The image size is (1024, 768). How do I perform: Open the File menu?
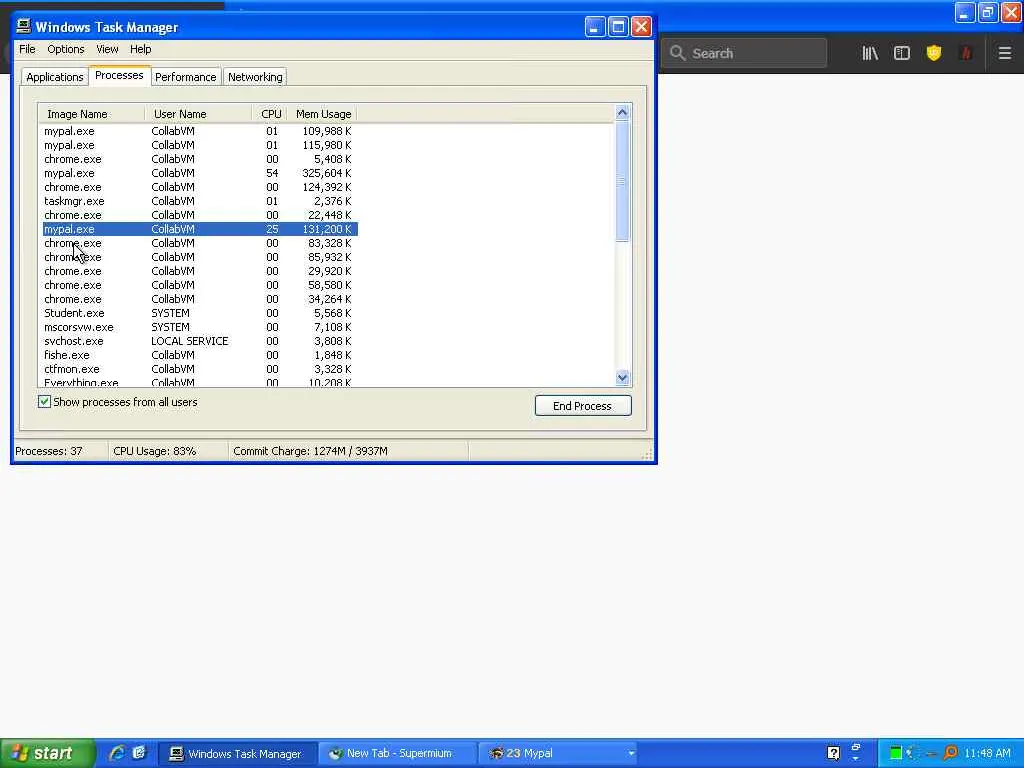pos(27,49)
